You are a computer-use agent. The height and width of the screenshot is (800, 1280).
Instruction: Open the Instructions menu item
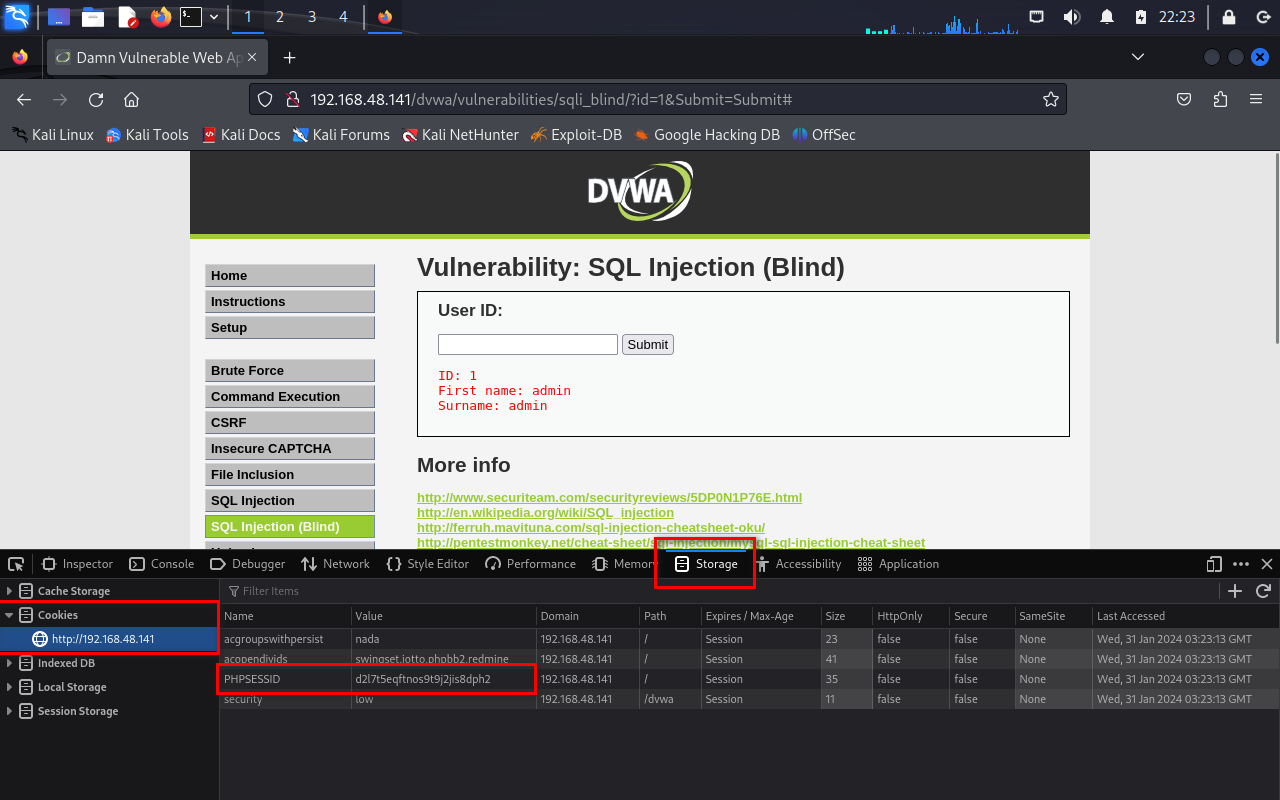[x=290, y=301]
